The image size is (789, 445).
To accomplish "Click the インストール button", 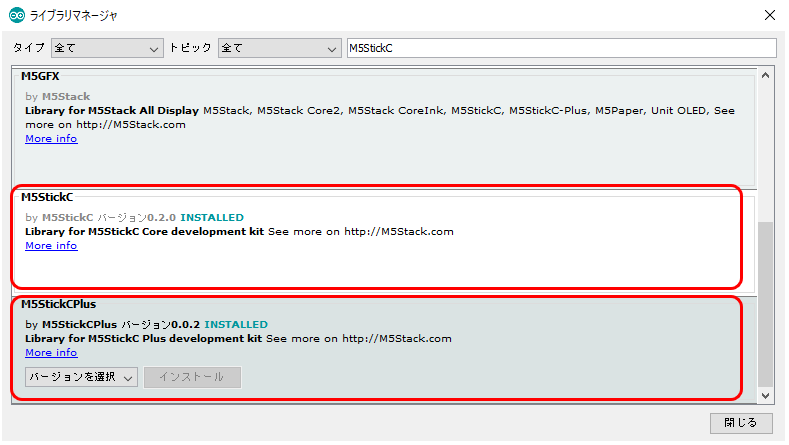I will tap(192, 377).
